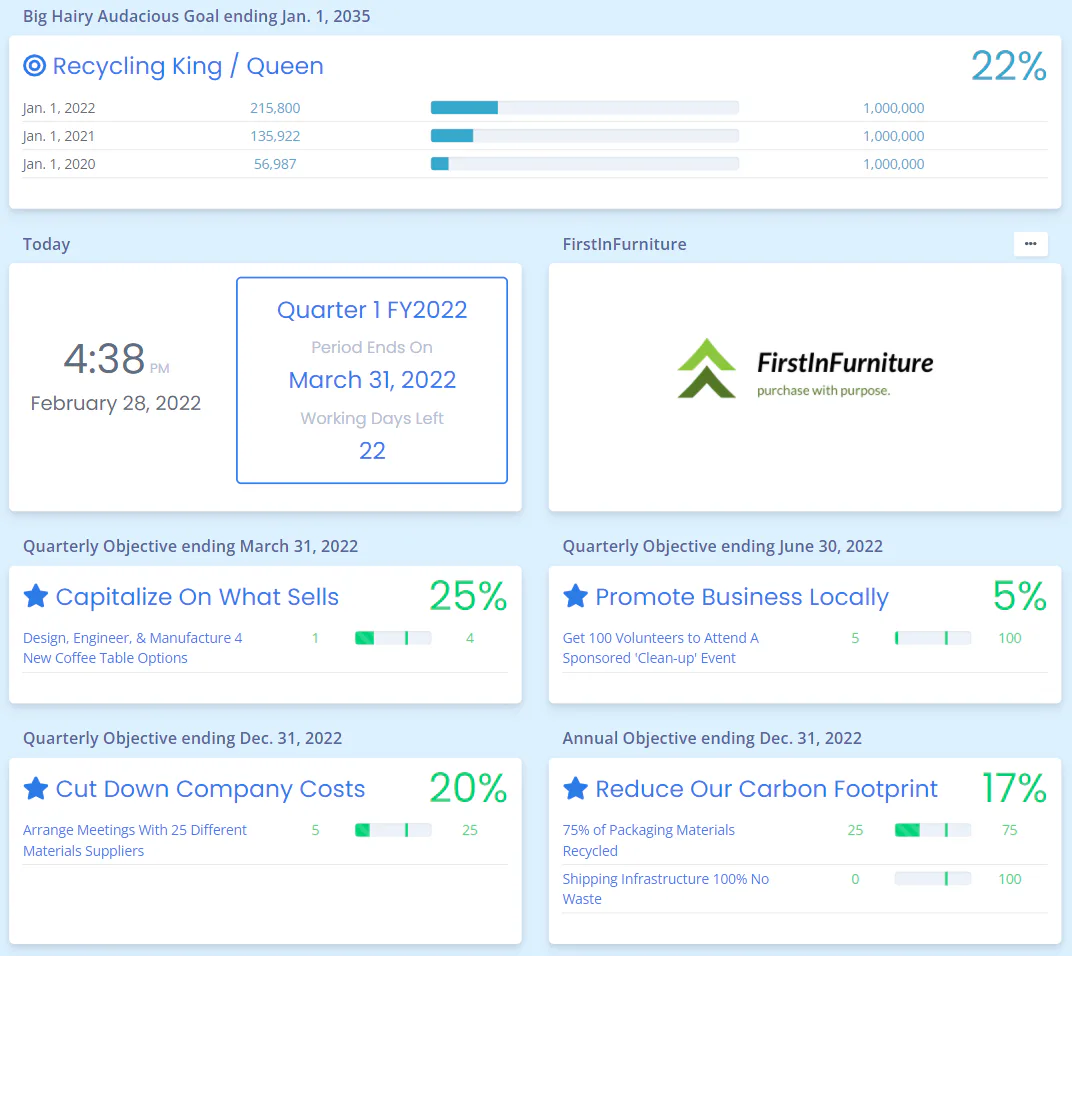Click the 135,922 value

tap(275, 136)
